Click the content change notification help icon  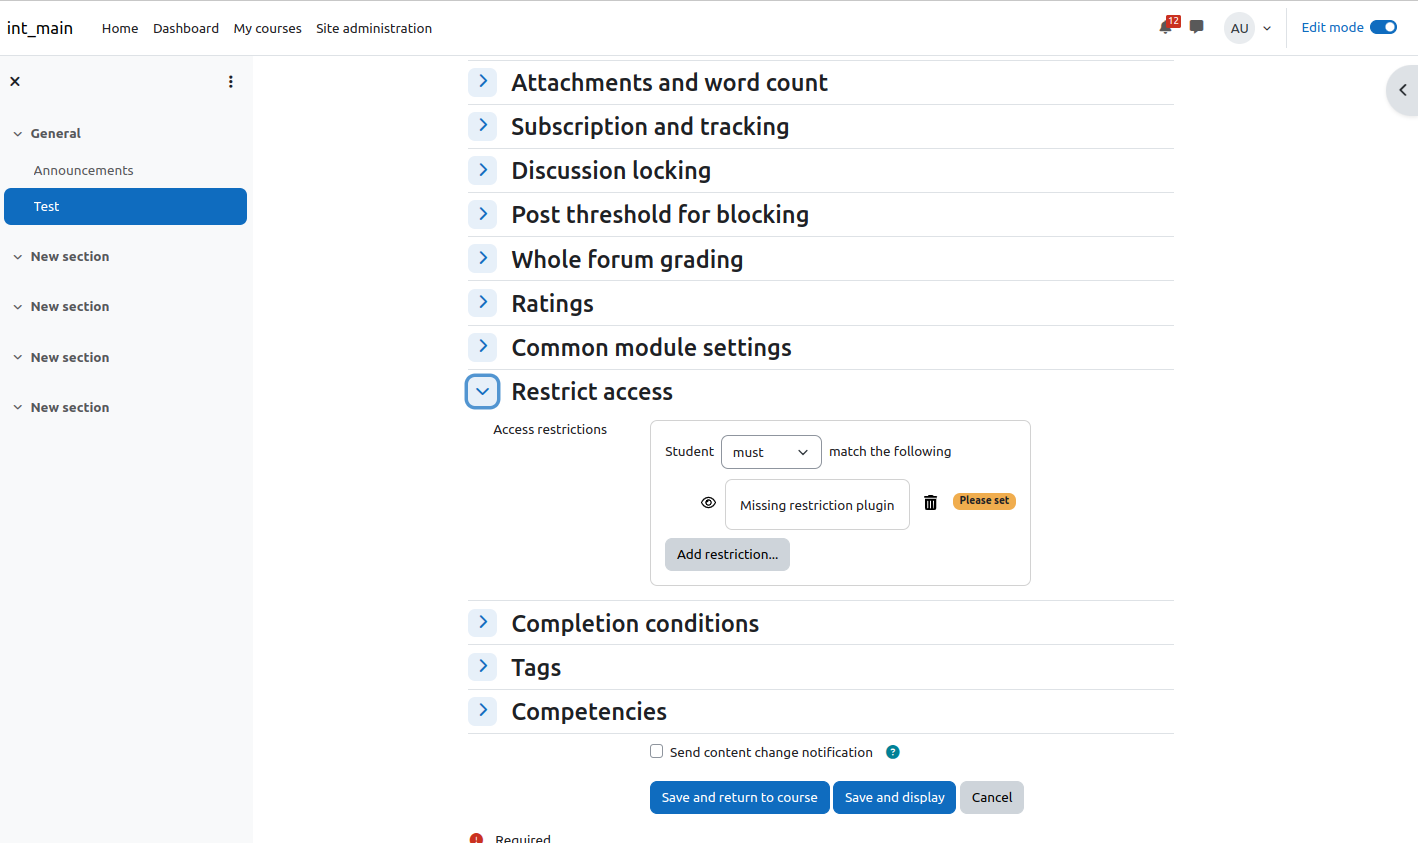(893, 752)
